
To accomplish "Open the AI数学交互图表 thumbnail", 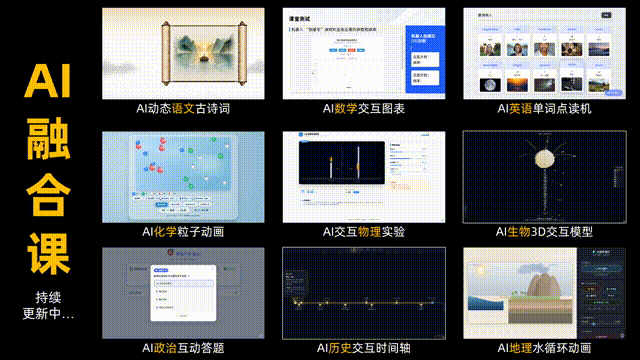I will click(x=364, y=53).
